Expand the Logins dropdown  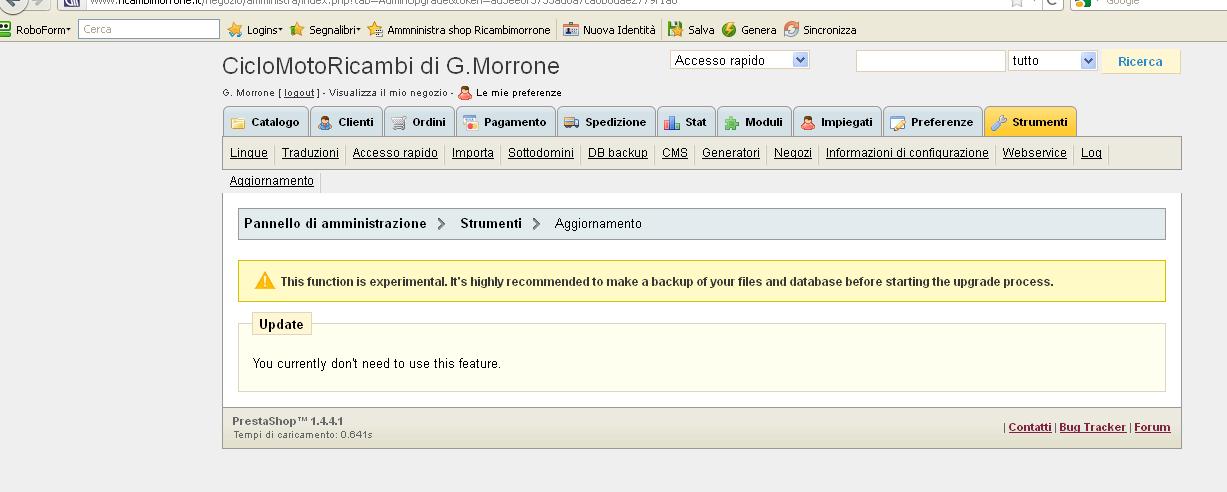(256, 30)
